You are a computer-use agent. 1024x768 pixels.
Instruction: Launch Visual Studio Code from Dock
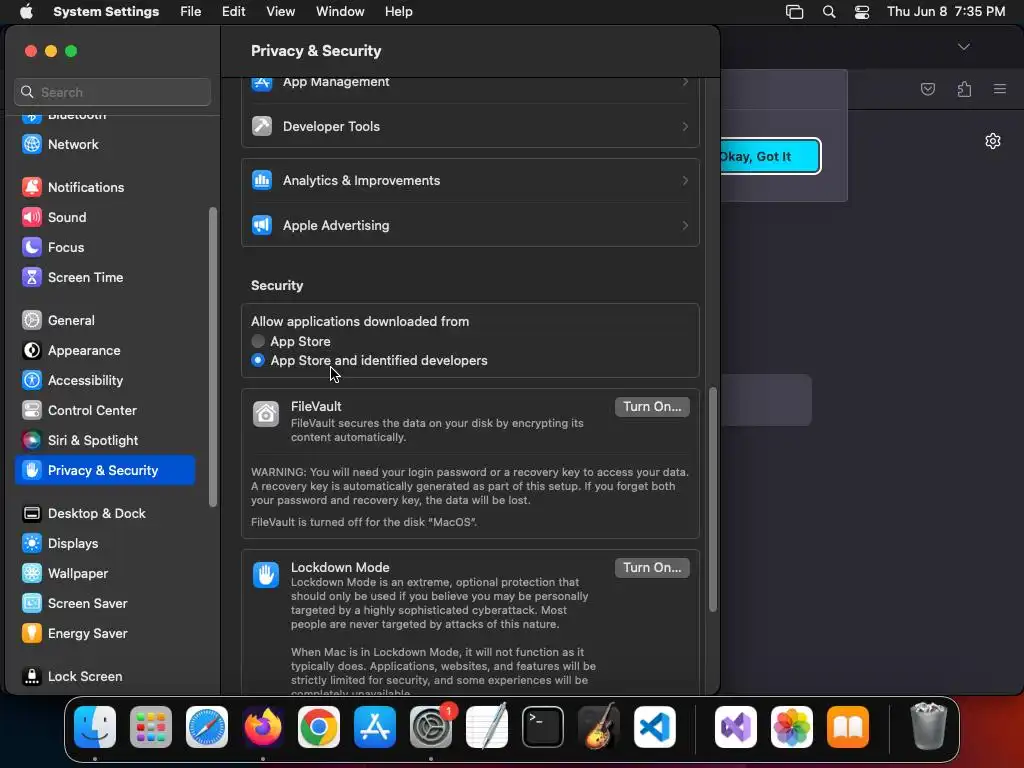[654, 728]
